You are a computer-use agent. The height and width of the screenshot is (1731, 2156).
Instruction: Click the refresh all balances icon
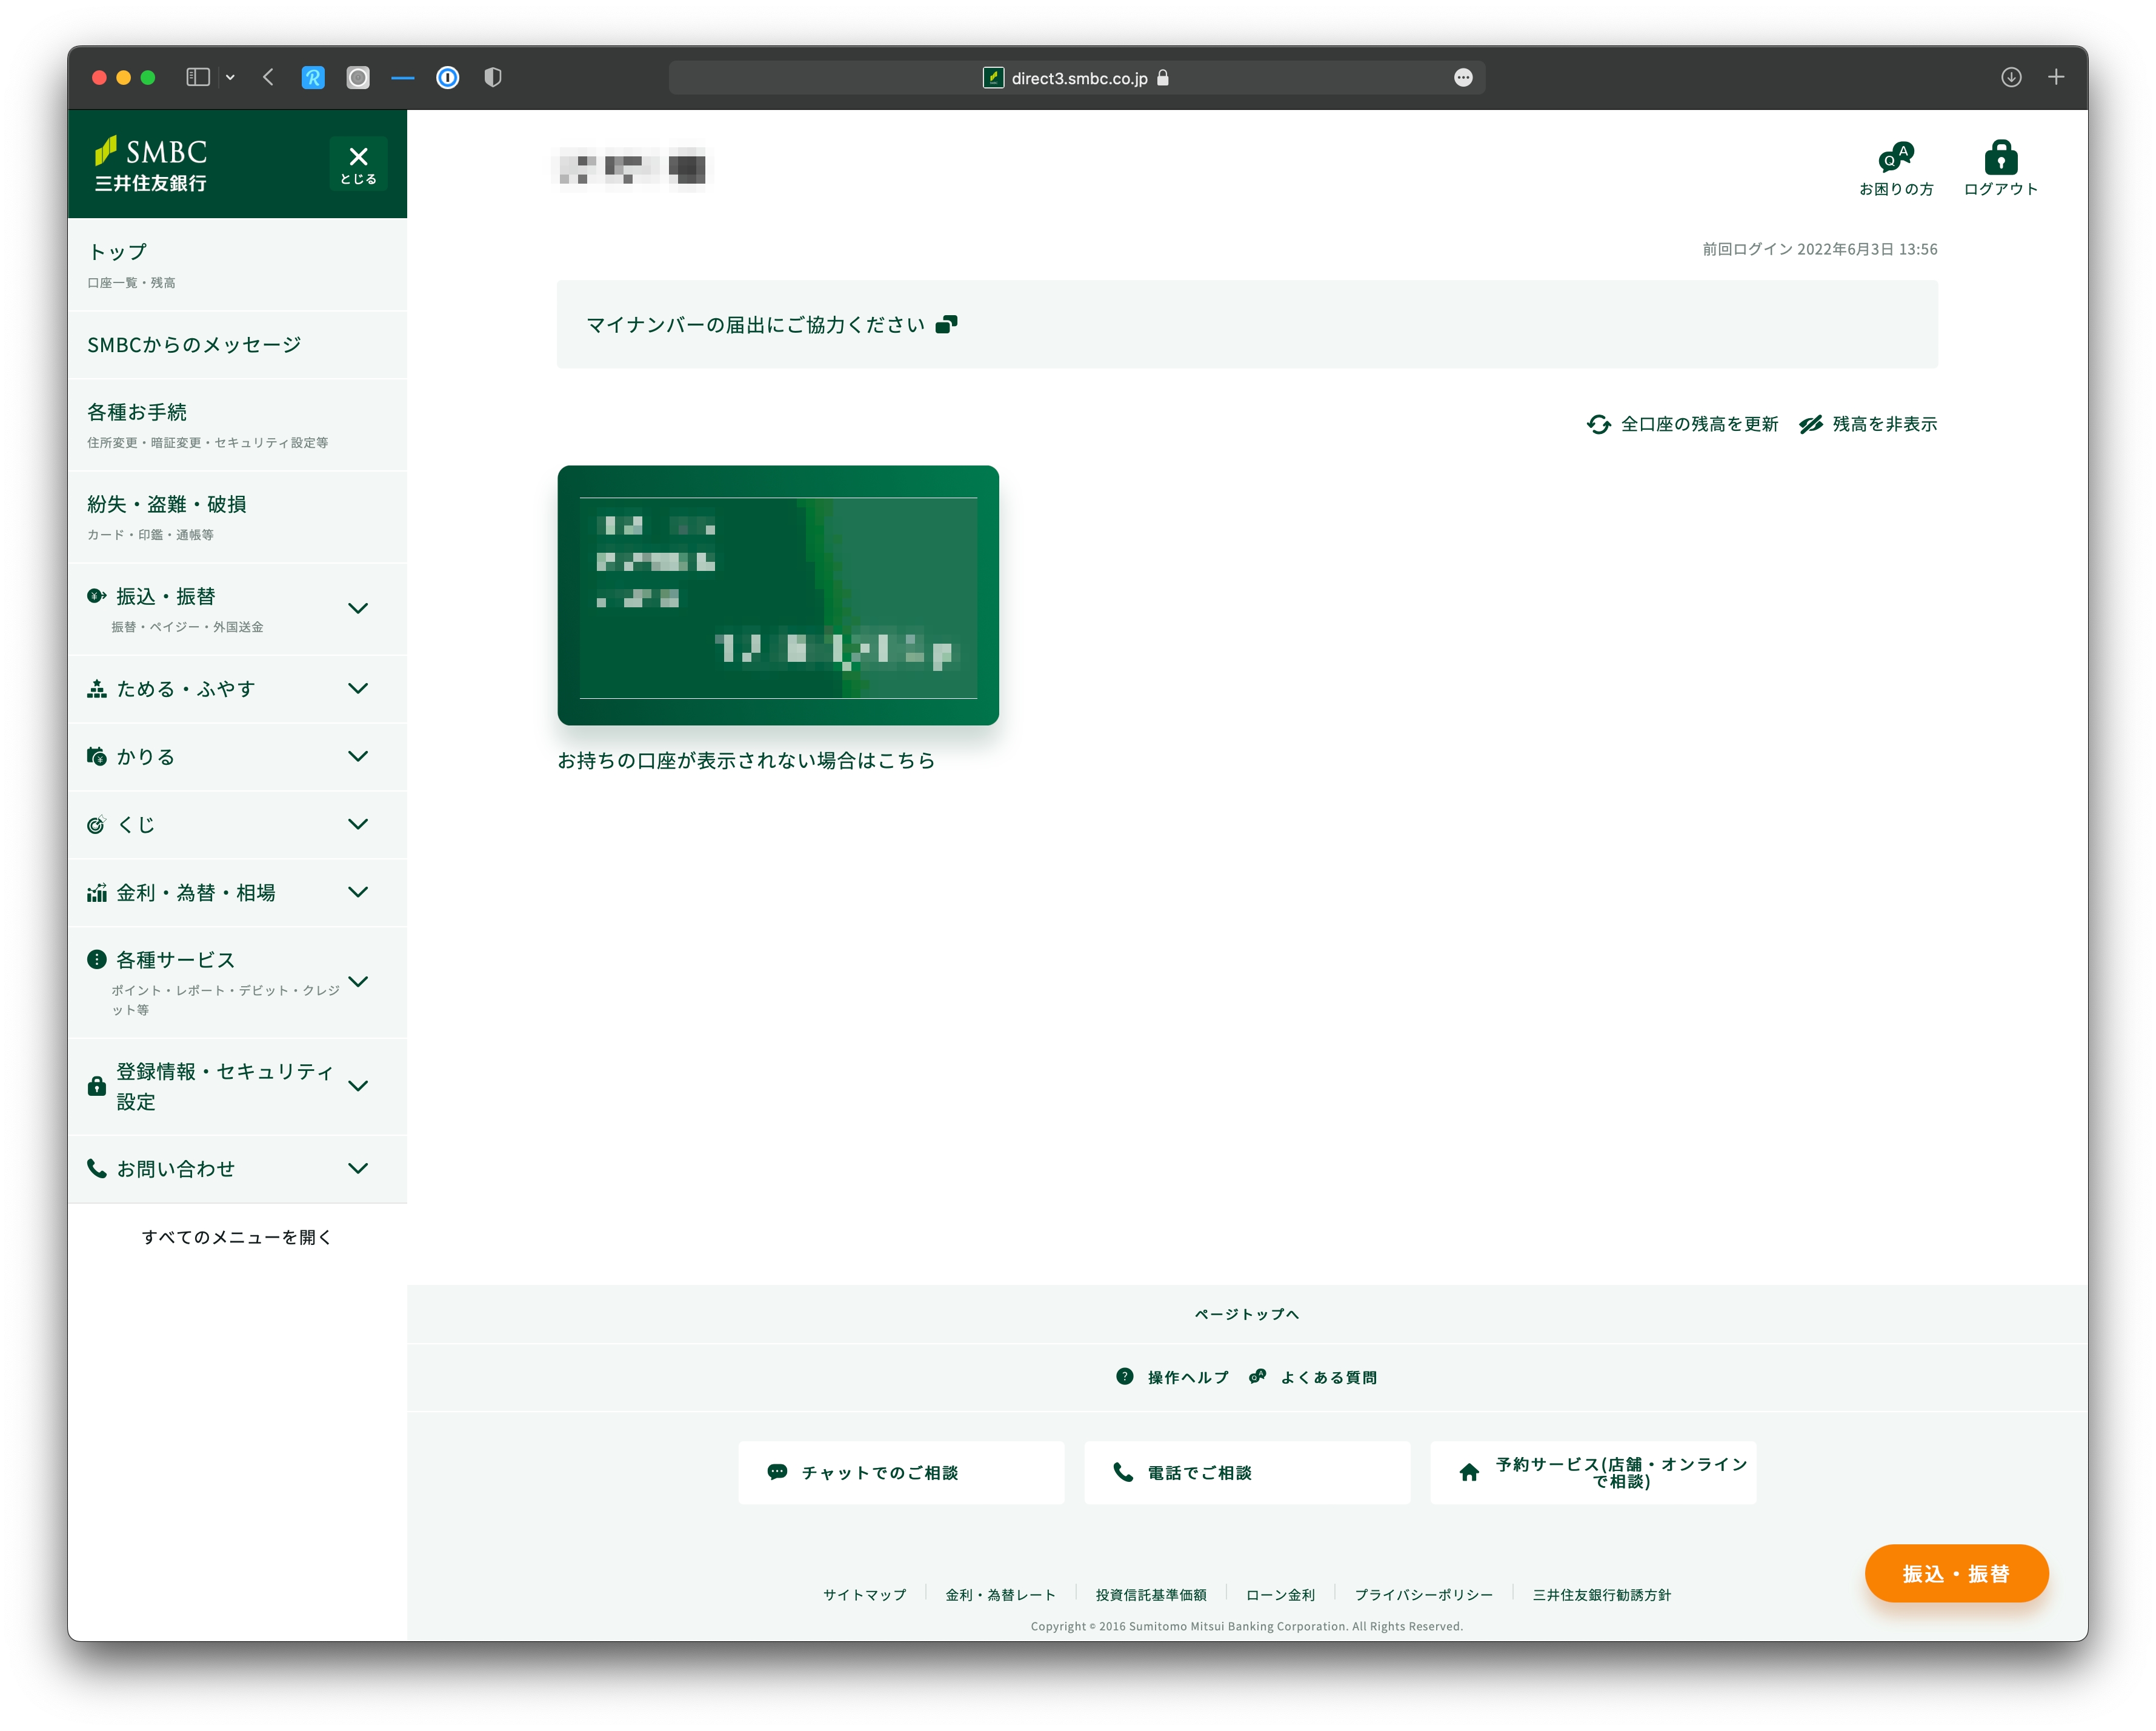(1598, 425)
